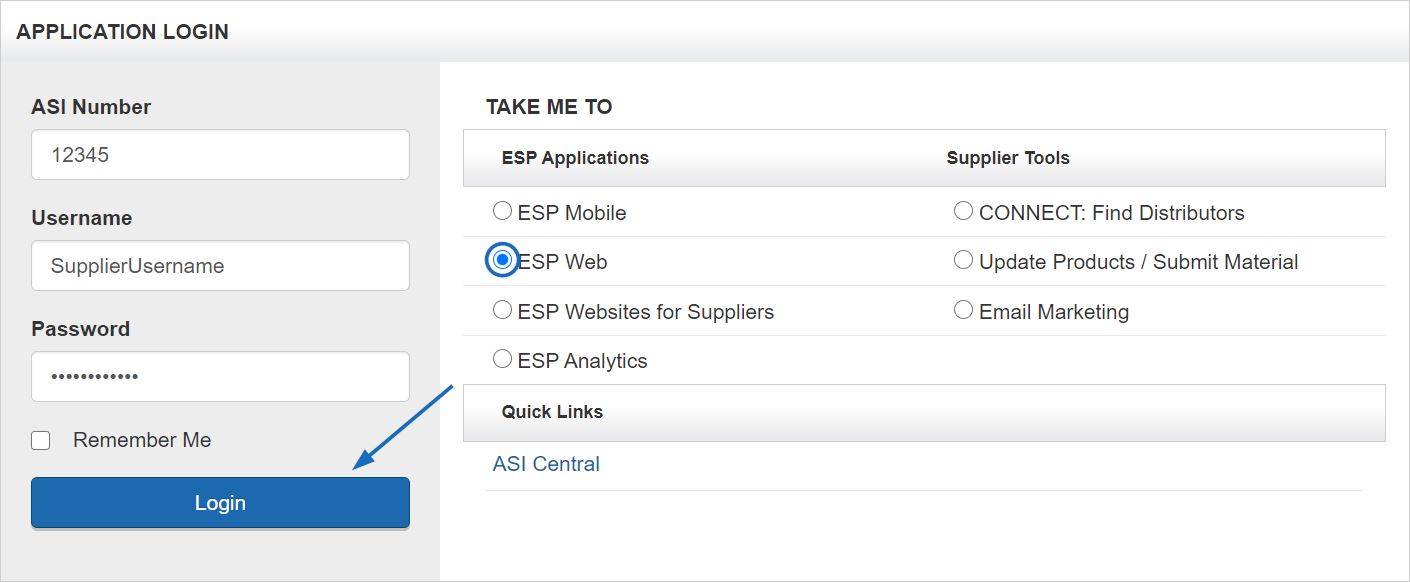This screenshot has height=582, width=1410.
Task: Select ESP Mobile application
Action: 502,210
